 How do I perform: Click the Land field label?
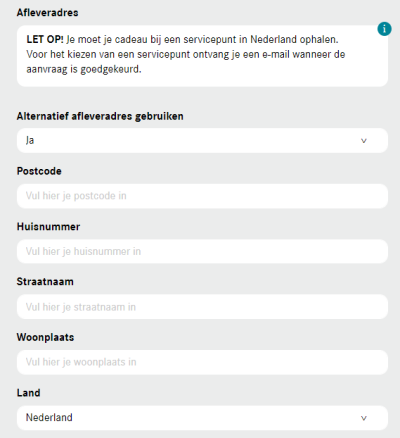pos(28,393)
